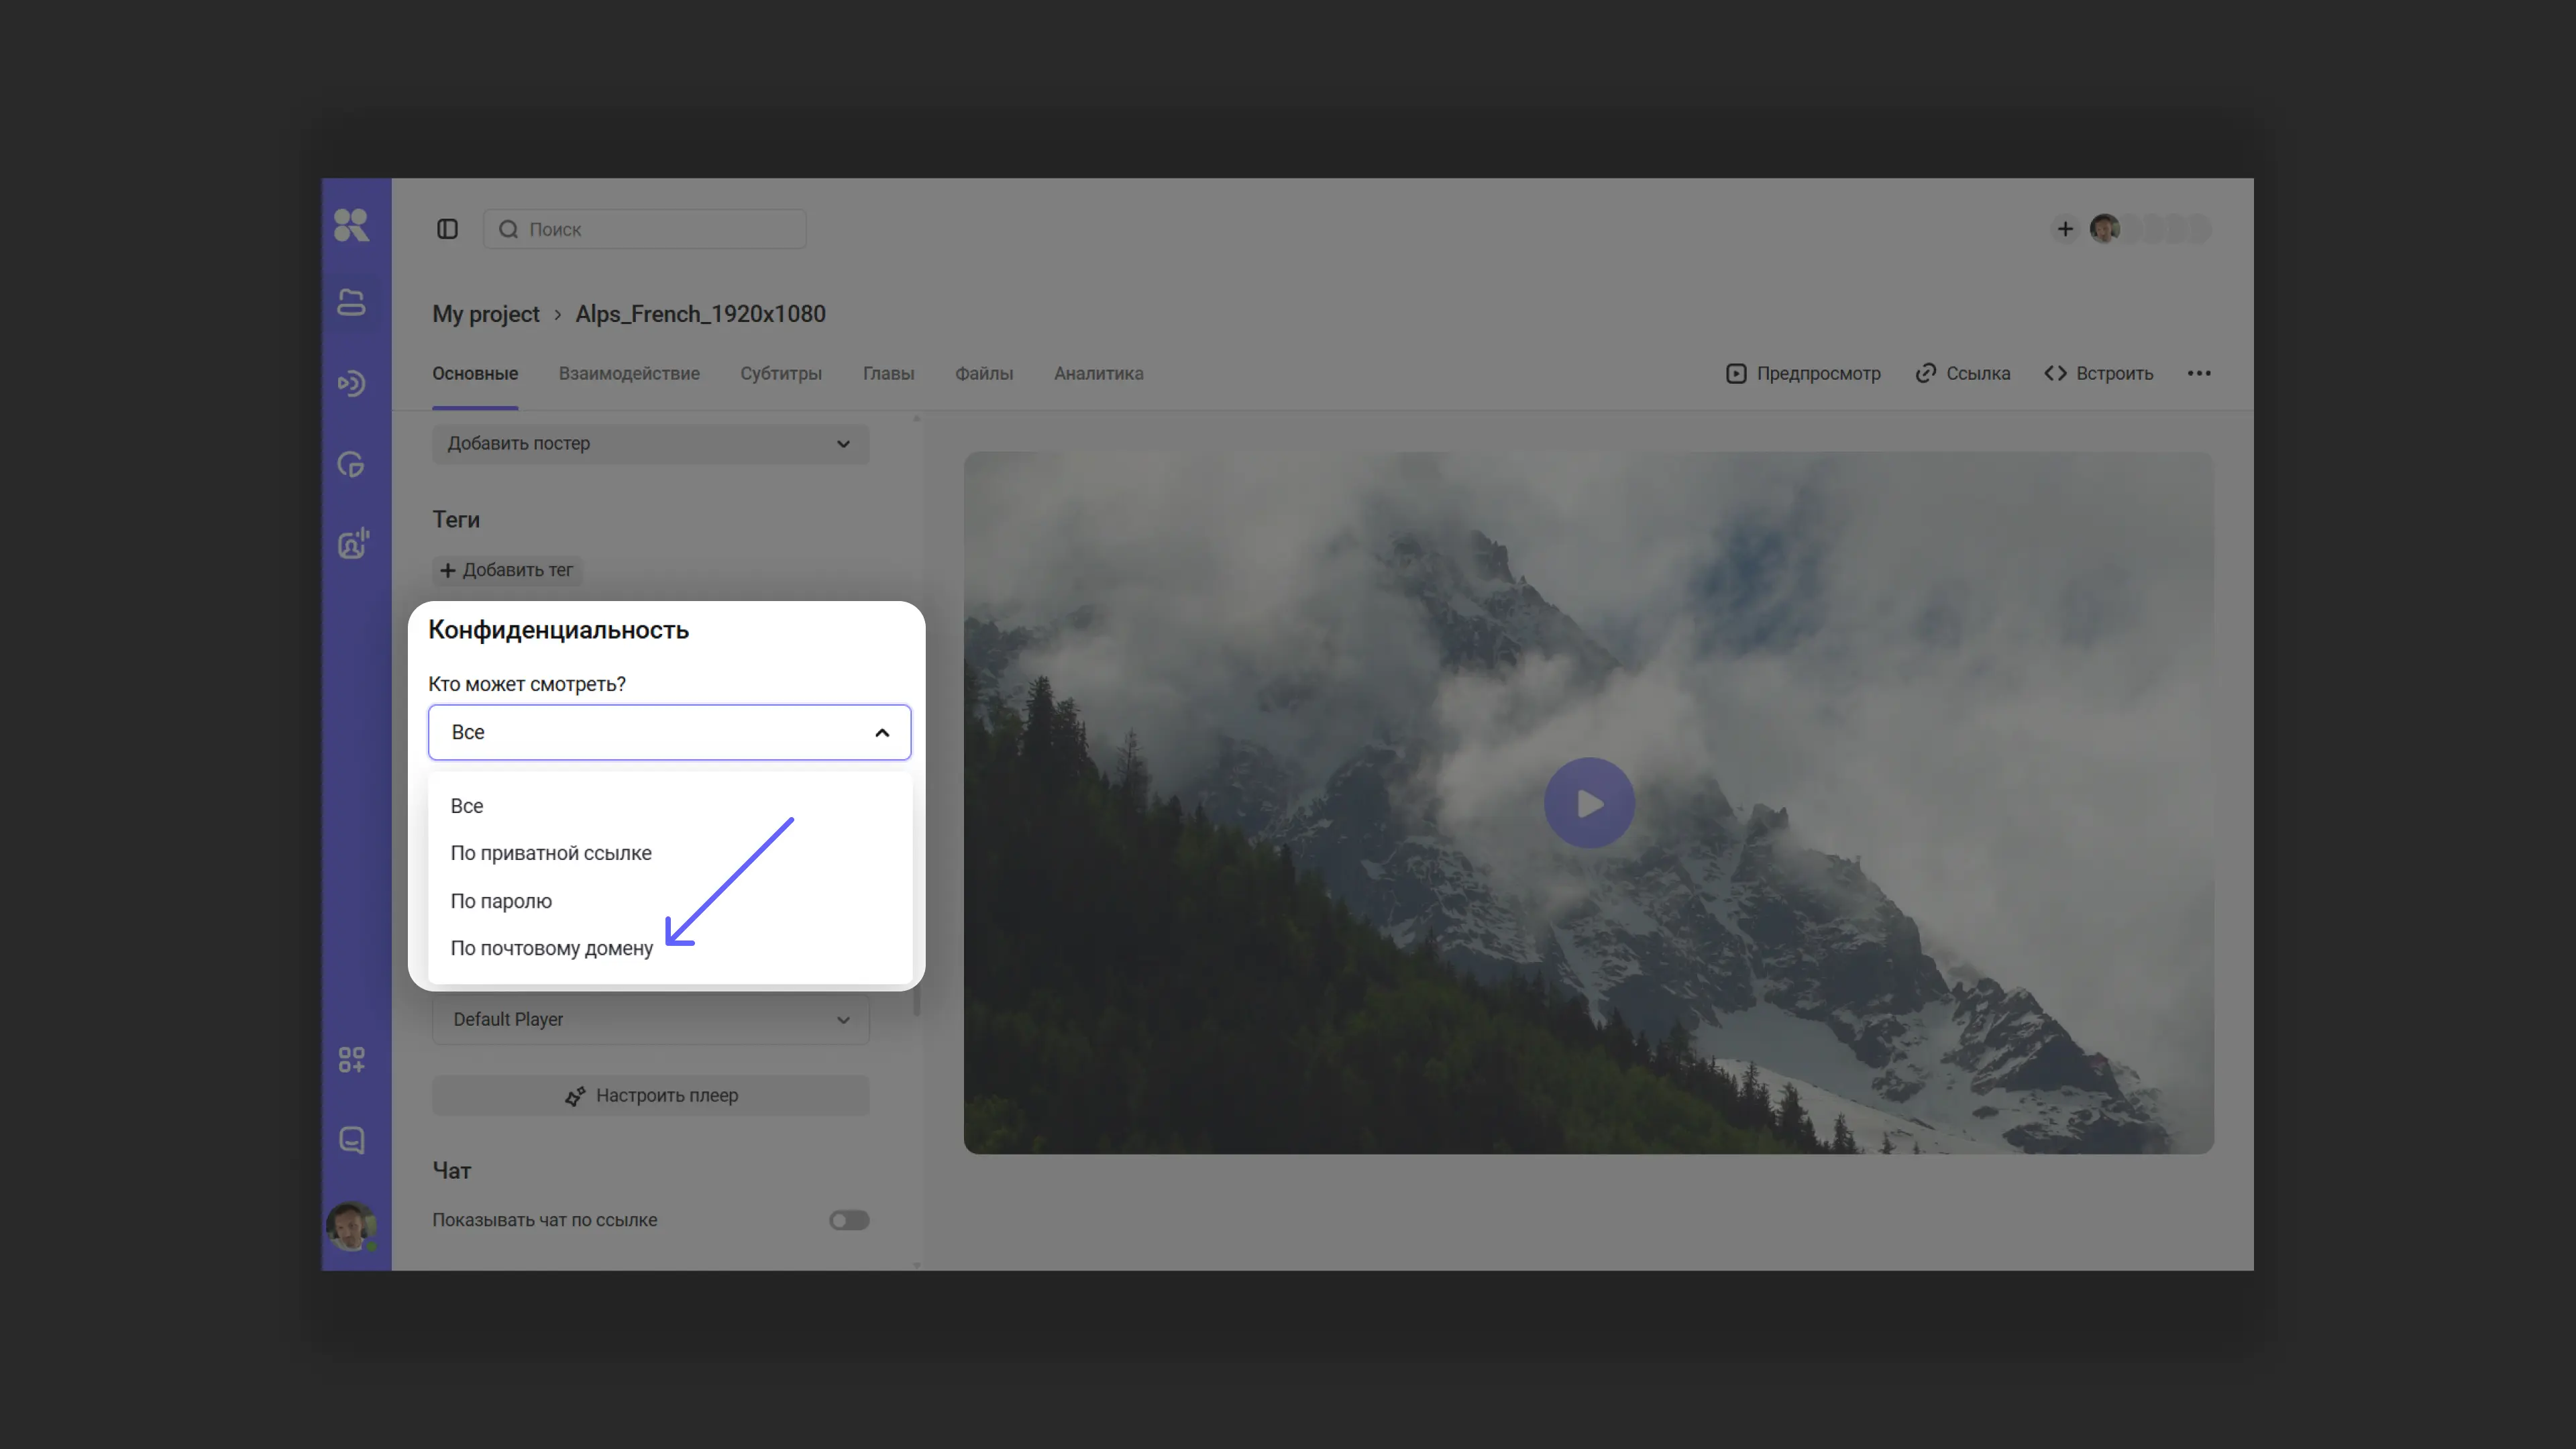Screen dimensions: 2576x1449
Task: Enable the show chat by link toggle
Action: click(x=849, y=1220)
